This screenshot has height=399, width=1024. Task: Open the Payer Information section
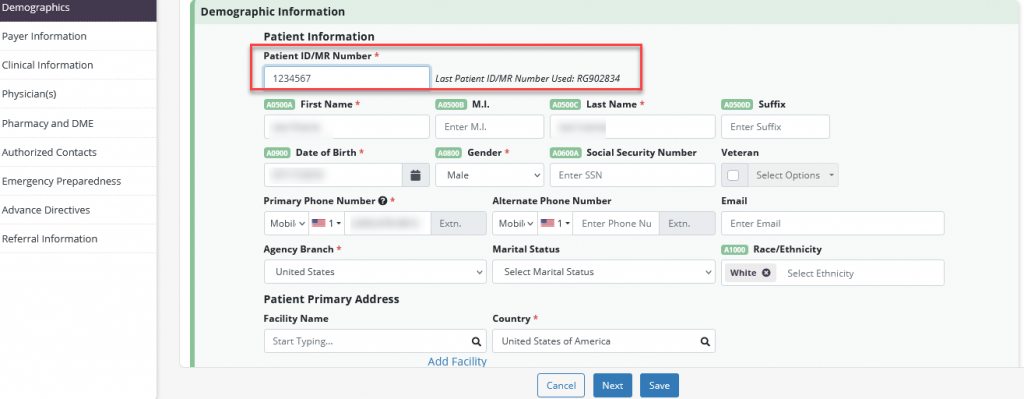pyautogui.click(x=44, y=37)
